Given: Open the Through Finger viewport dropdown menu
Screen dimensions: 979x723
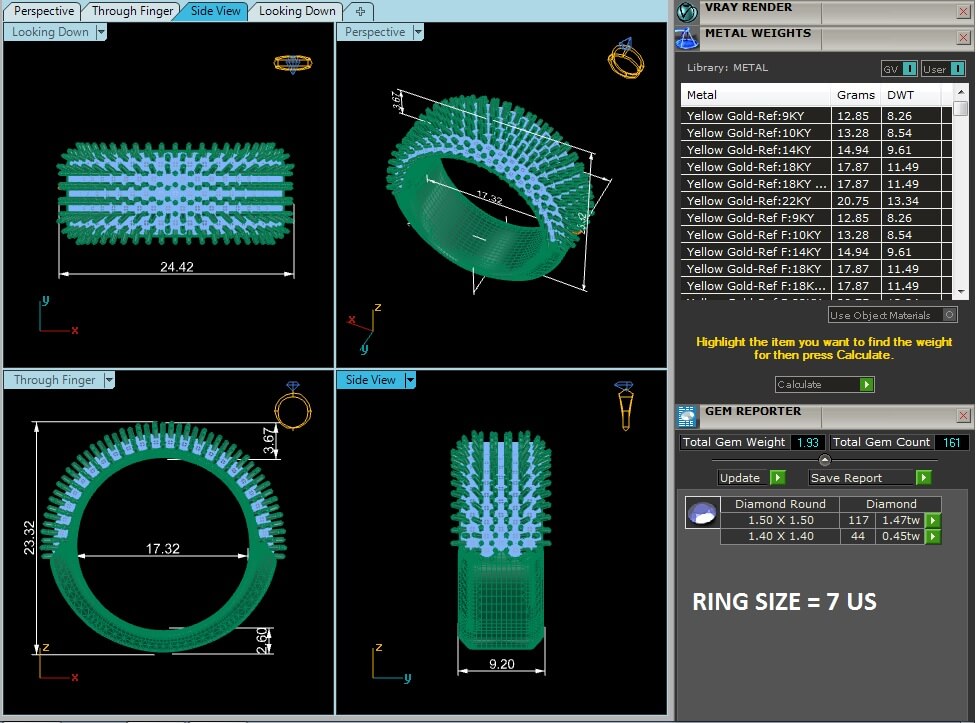Looking at the screenshot, I should coord(109,380).
